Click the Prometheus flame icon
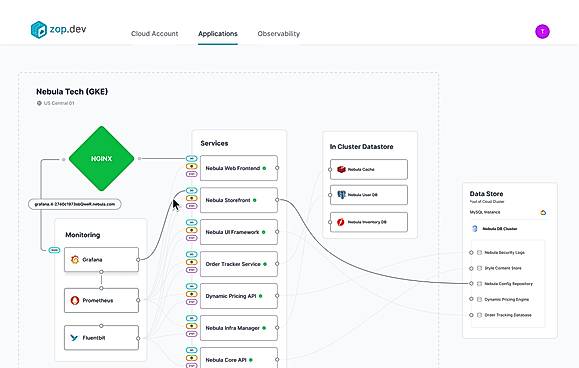Screen dimensions: 579x368 point(75,300)
